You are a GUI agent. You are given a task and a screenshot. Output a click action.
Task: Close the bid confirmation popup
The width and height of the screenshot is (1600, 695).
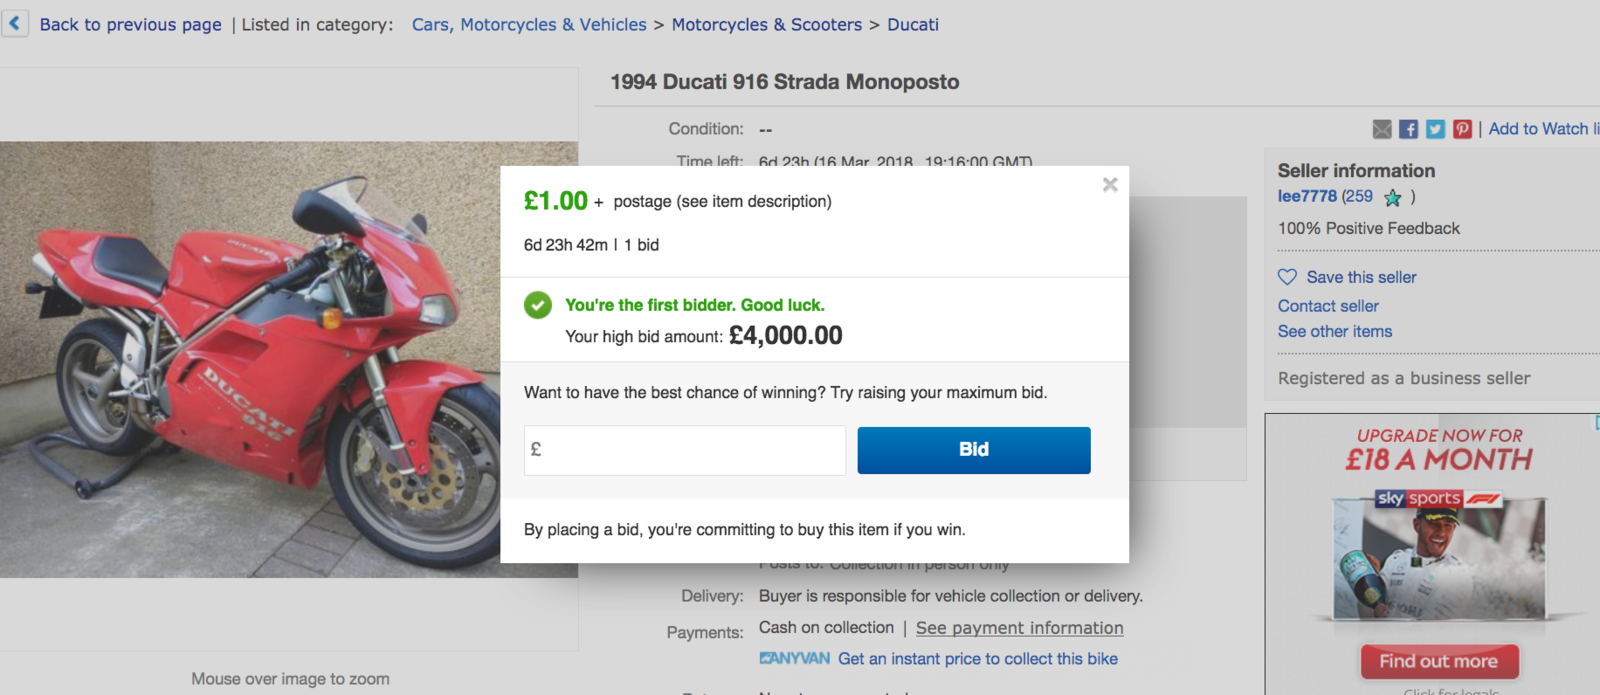pyautogui.click(x=1110, y=185)
